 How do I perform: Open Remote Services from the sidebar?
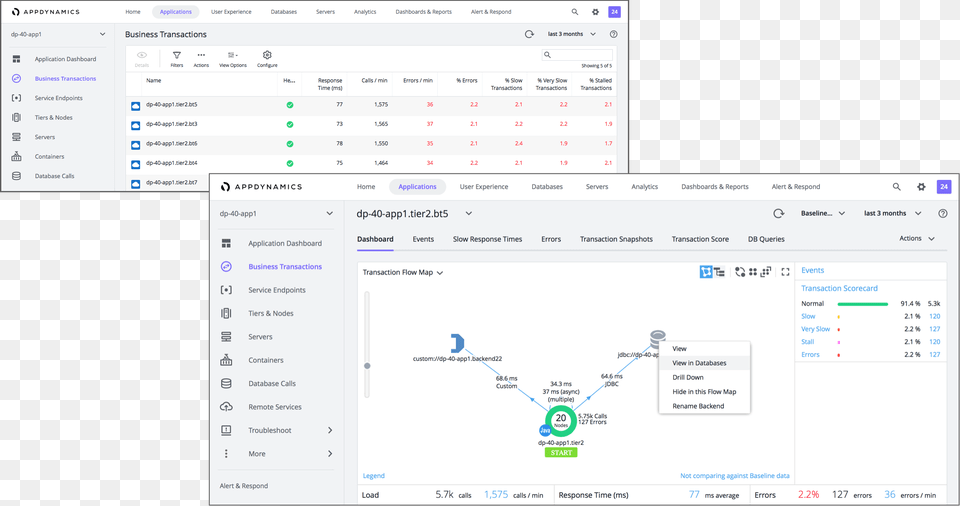274,407
